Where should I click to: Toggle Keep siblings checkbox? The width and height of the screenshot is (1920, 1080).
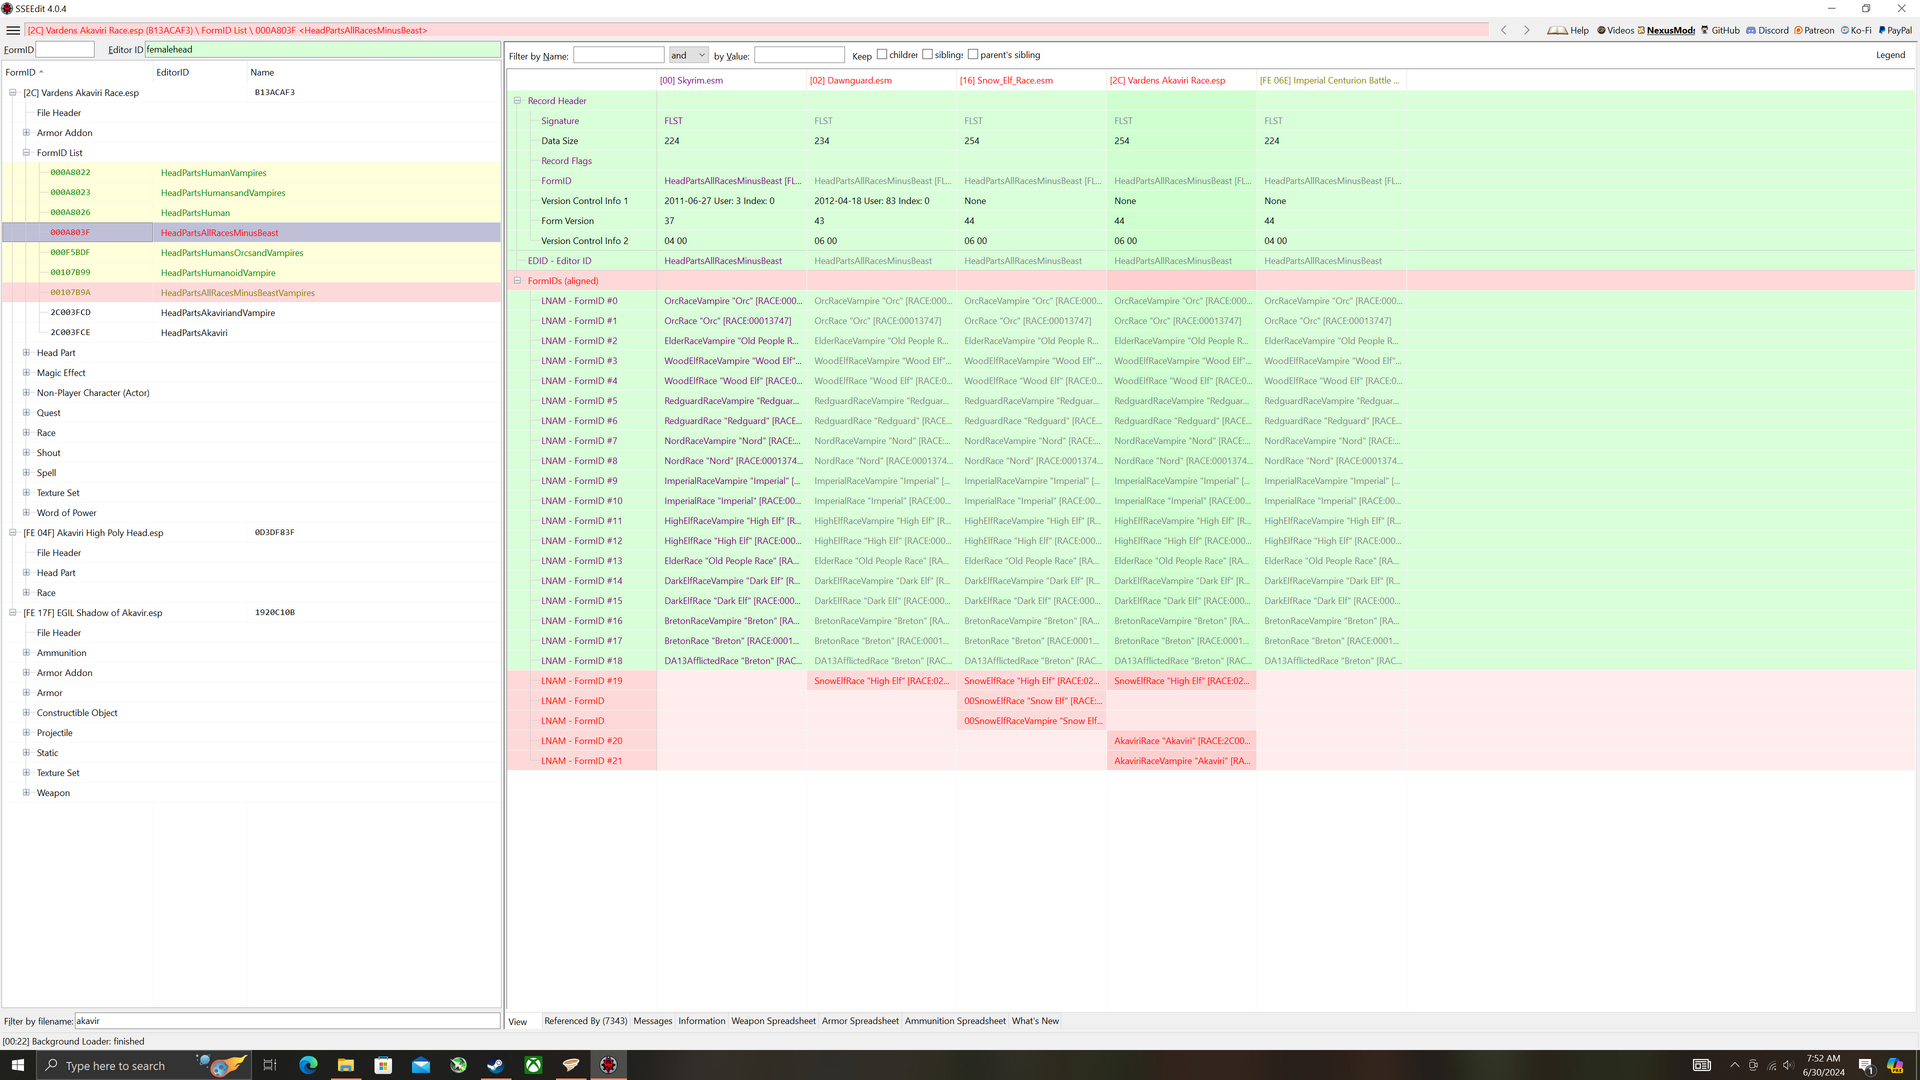(x=927, y=55)
